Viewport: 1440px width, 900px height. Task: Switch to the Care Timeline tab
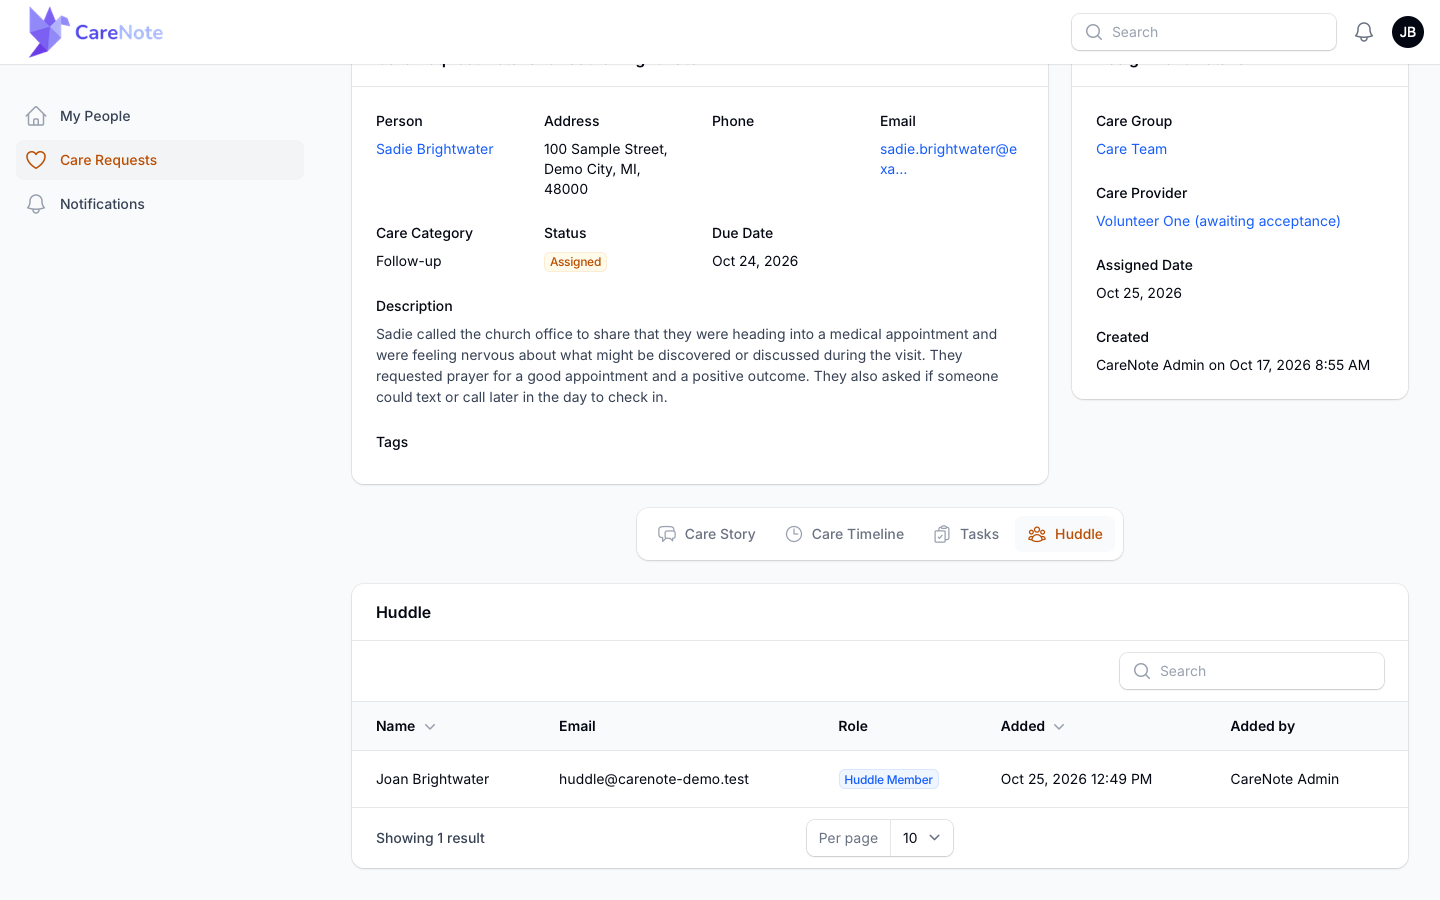point(845,534)
